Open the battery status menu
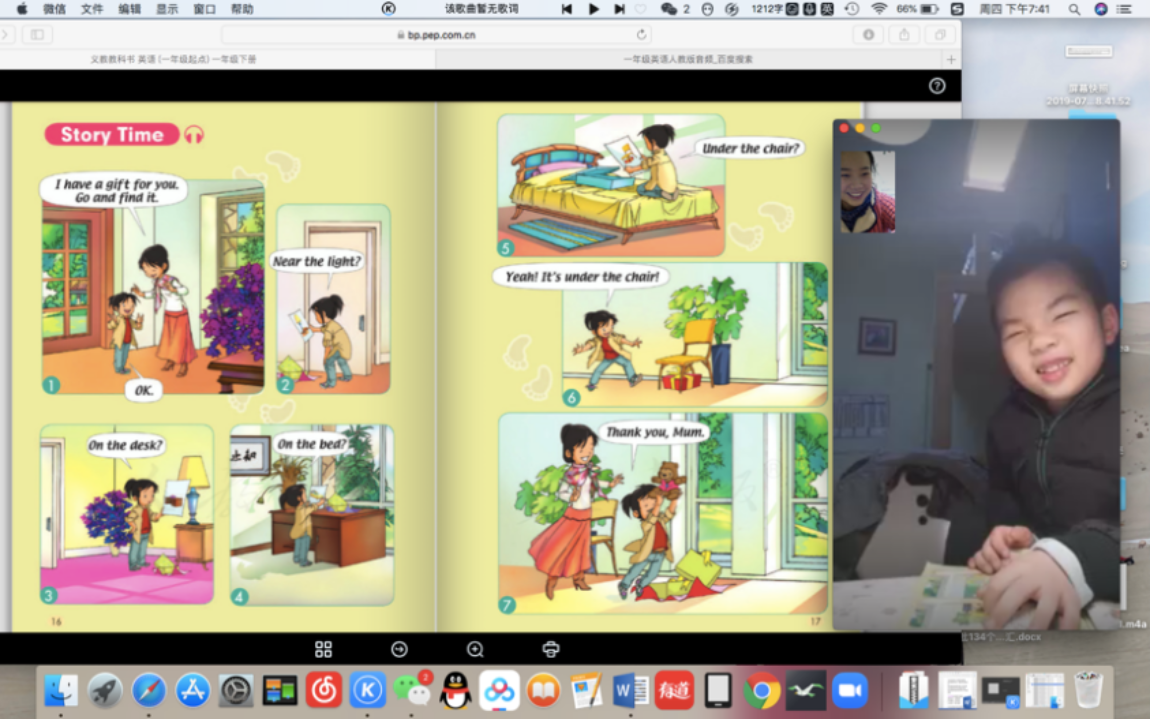Viewport: 1151px width, 719px height. click(x=929, y=9)
